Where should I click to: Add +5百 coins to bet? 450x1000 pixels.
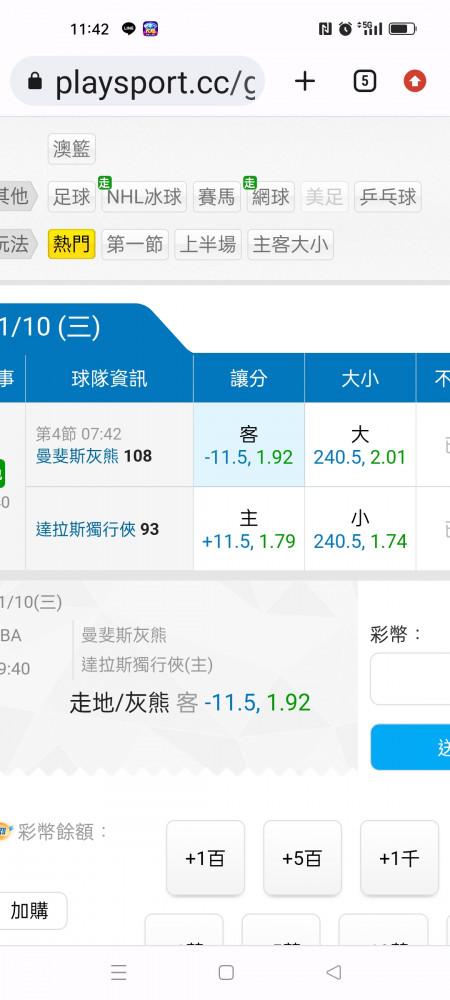pyautogui.click(x=302, y=858)
